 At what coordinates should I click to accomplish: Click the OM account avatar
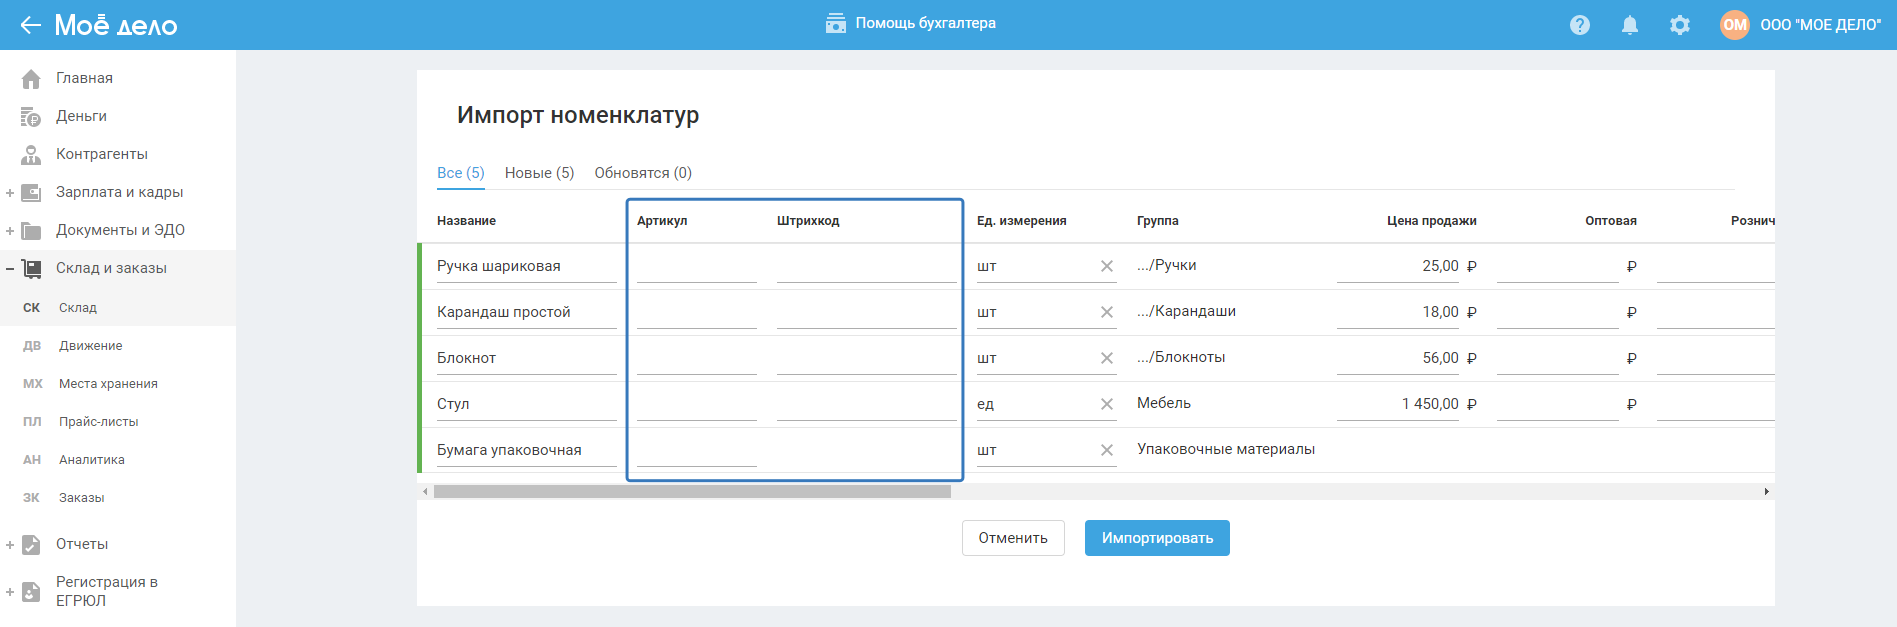[1735, 25]
